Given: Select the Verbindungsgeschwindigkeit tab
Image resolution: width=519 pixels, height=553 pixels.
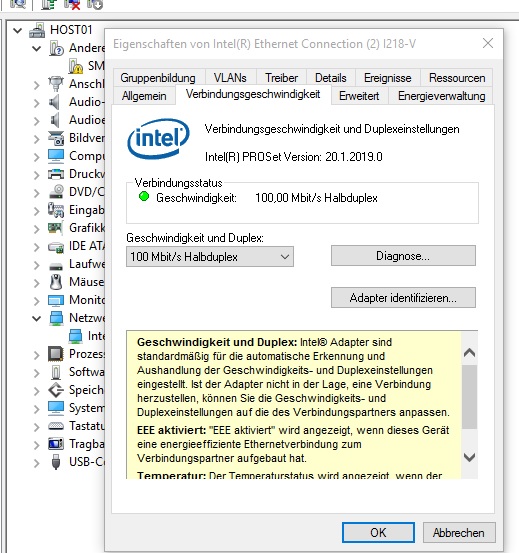Looking at the screenshot, I should [x=253, y=94].
